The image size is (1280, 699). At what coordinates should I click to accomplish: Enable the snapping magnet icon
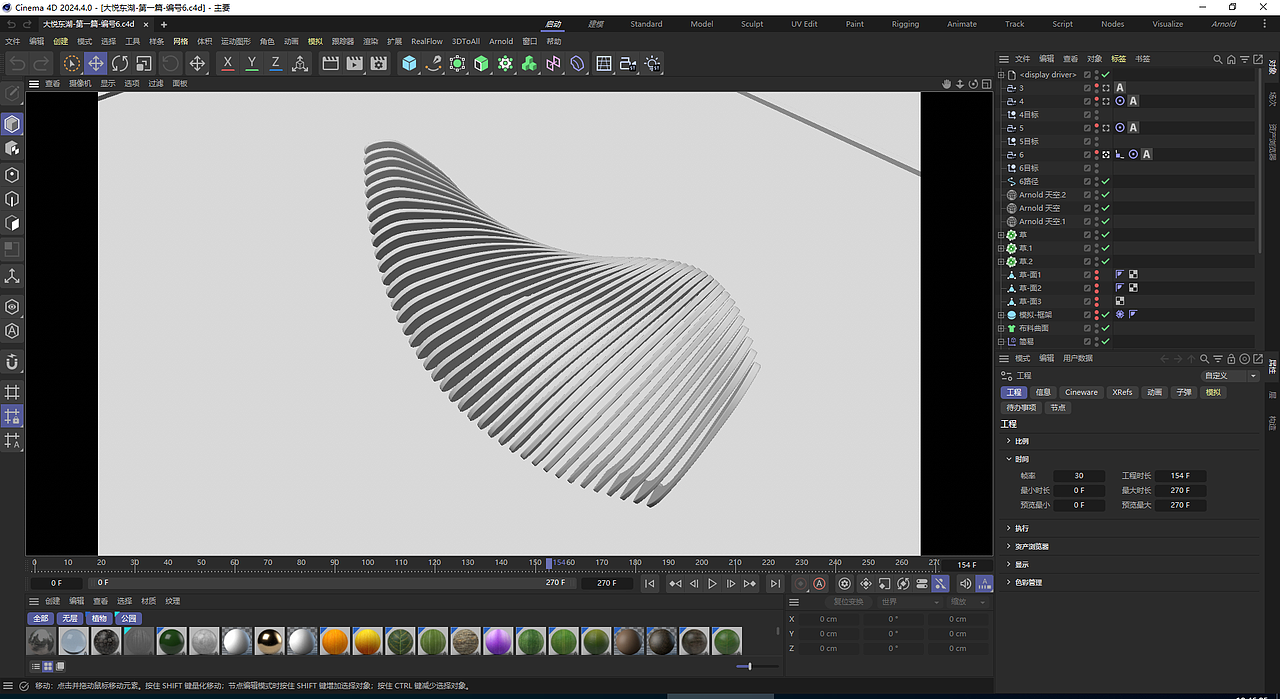coord(12,361)
